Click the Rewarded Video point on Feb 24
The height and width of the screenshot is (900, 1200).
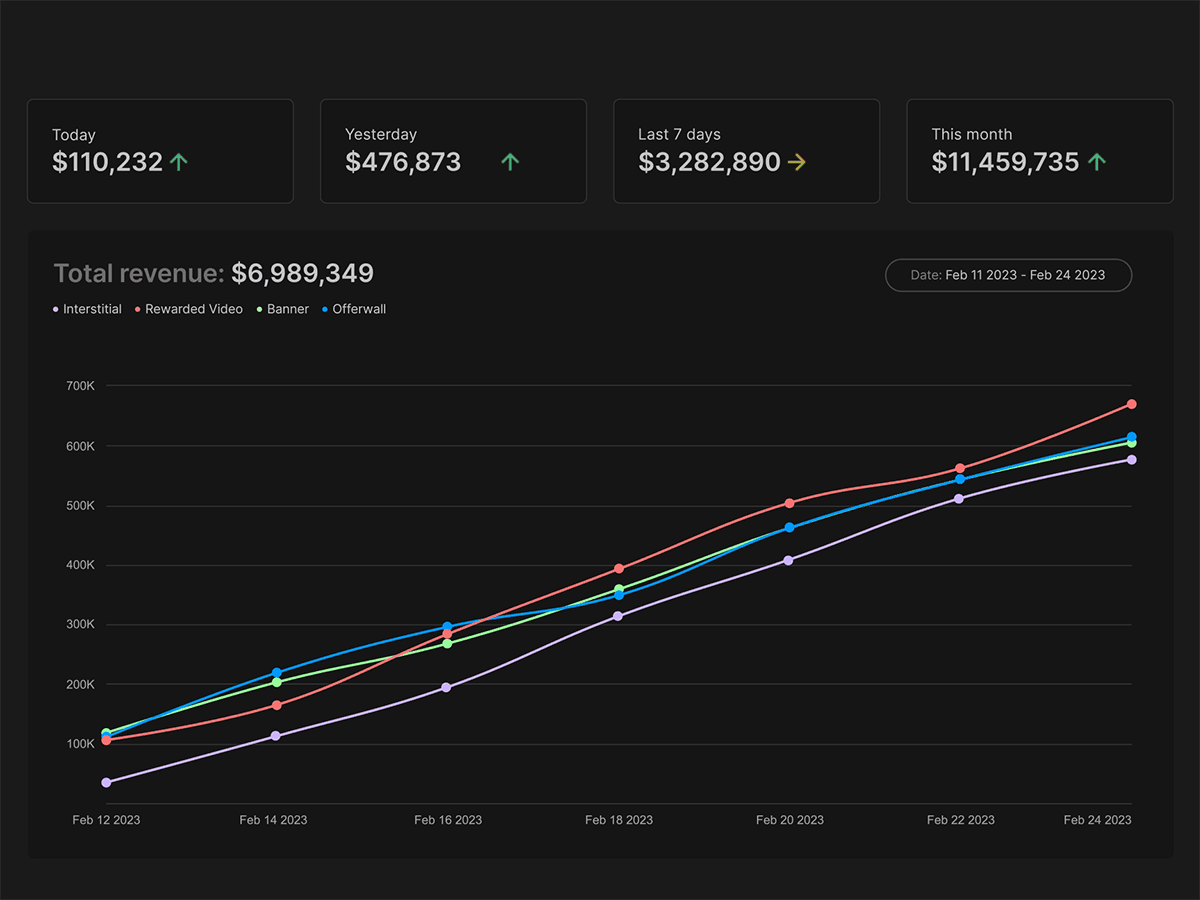point(1131,404)
